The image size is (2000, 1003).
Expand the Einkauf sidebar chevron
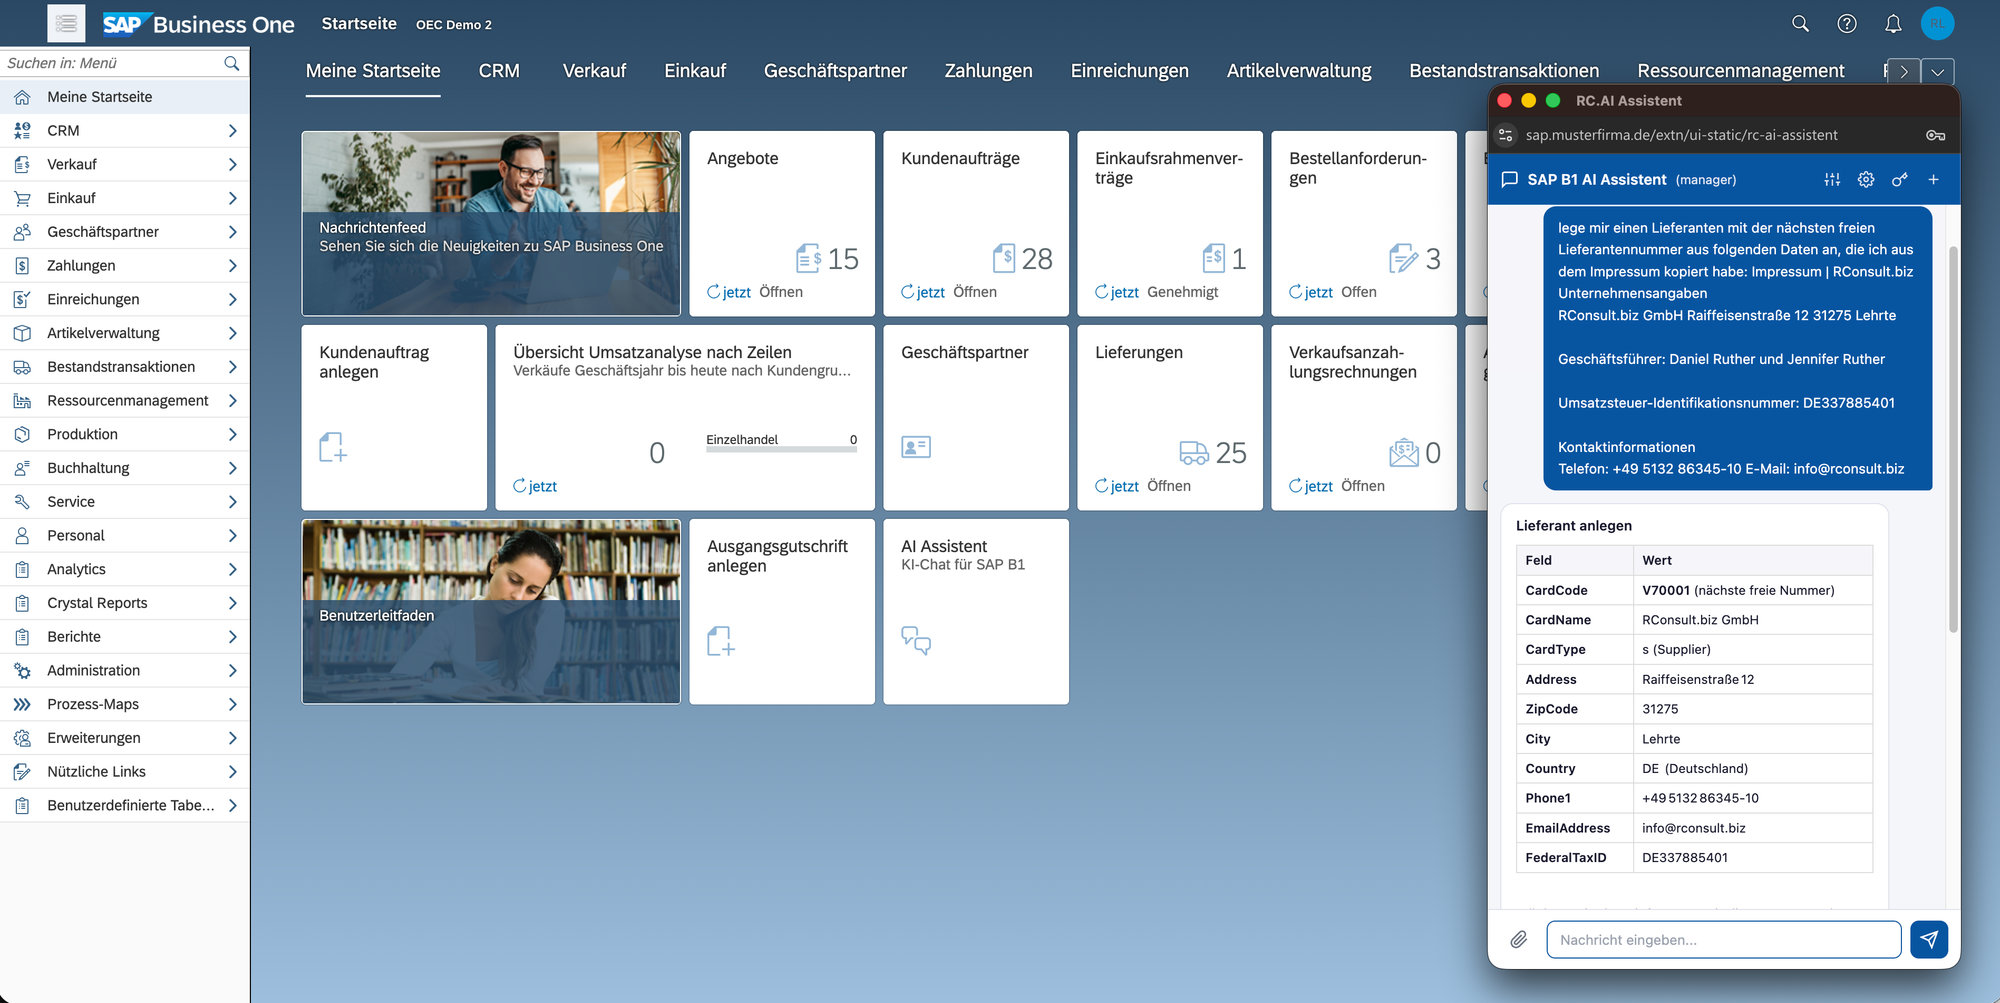232,198
